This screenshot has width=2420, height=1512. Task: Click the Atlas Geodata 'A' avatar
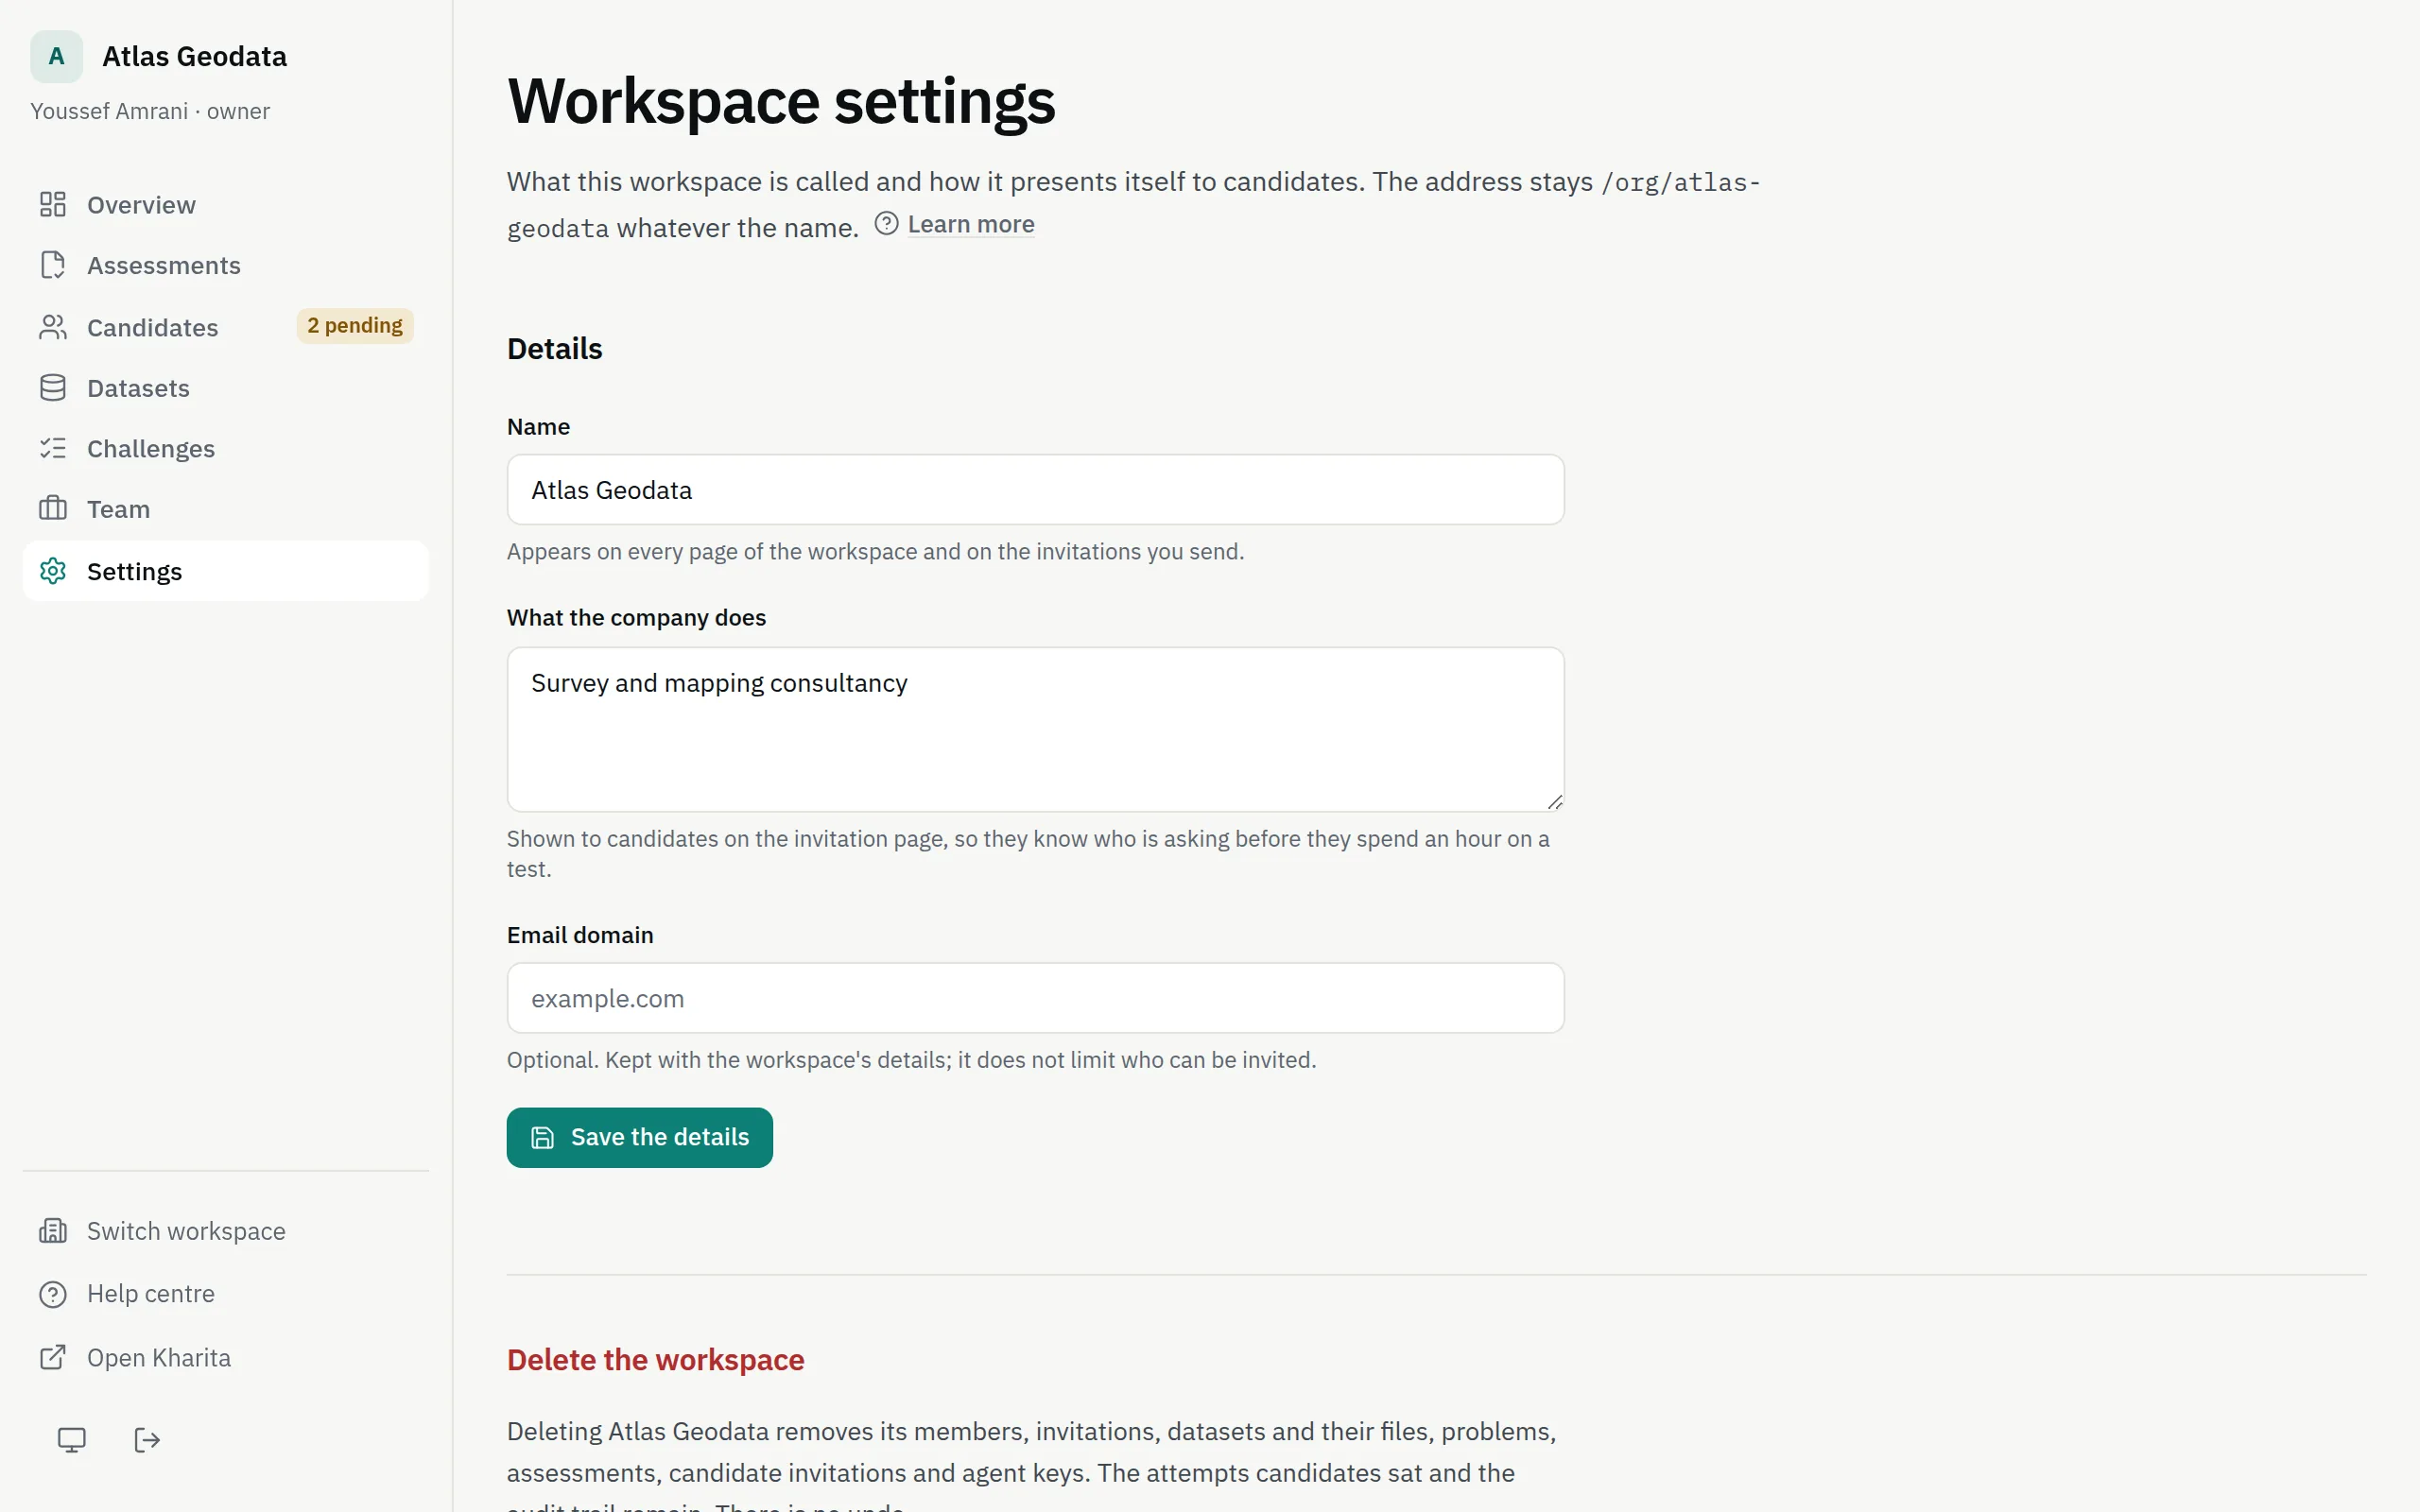pyautogui.click(x=57, y=56)
